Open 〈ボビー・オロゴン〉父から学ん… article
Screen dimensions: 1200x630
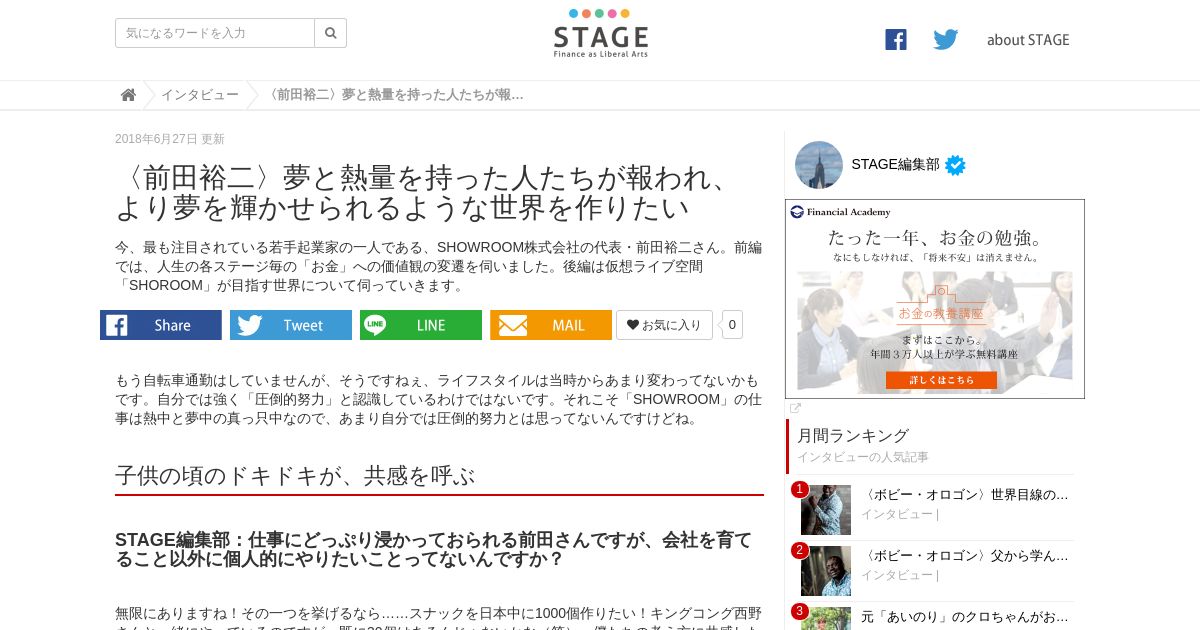965,556
